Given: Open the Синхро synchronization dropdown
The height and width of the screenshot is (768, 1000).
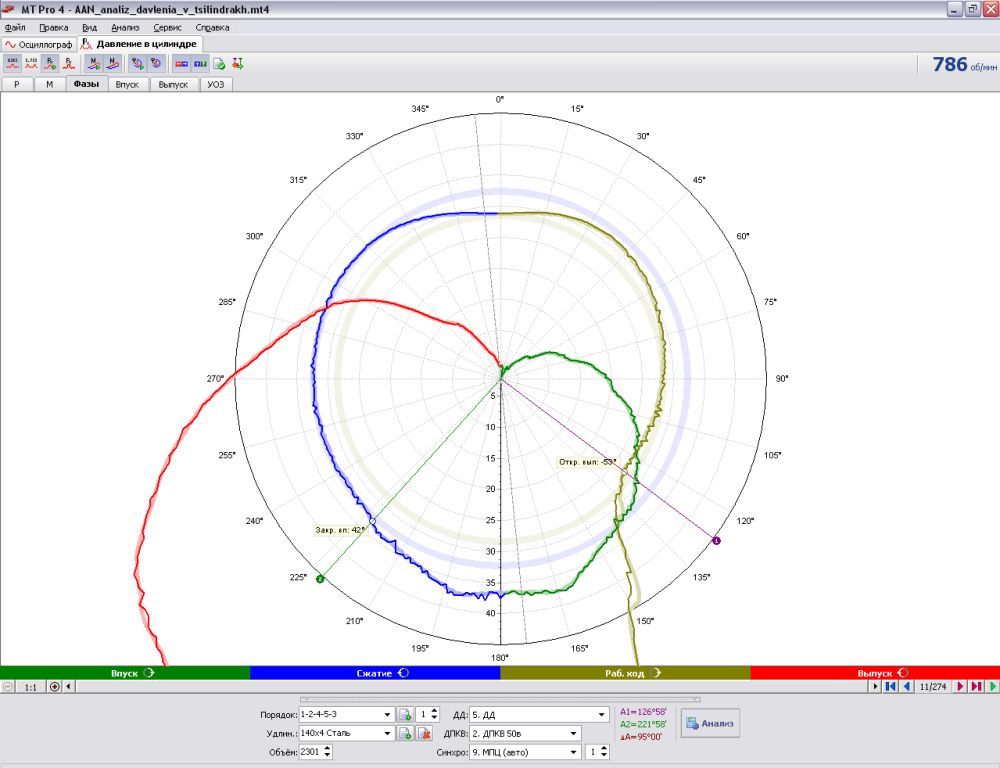Looking at the screenshot, I should pos(574,752).
